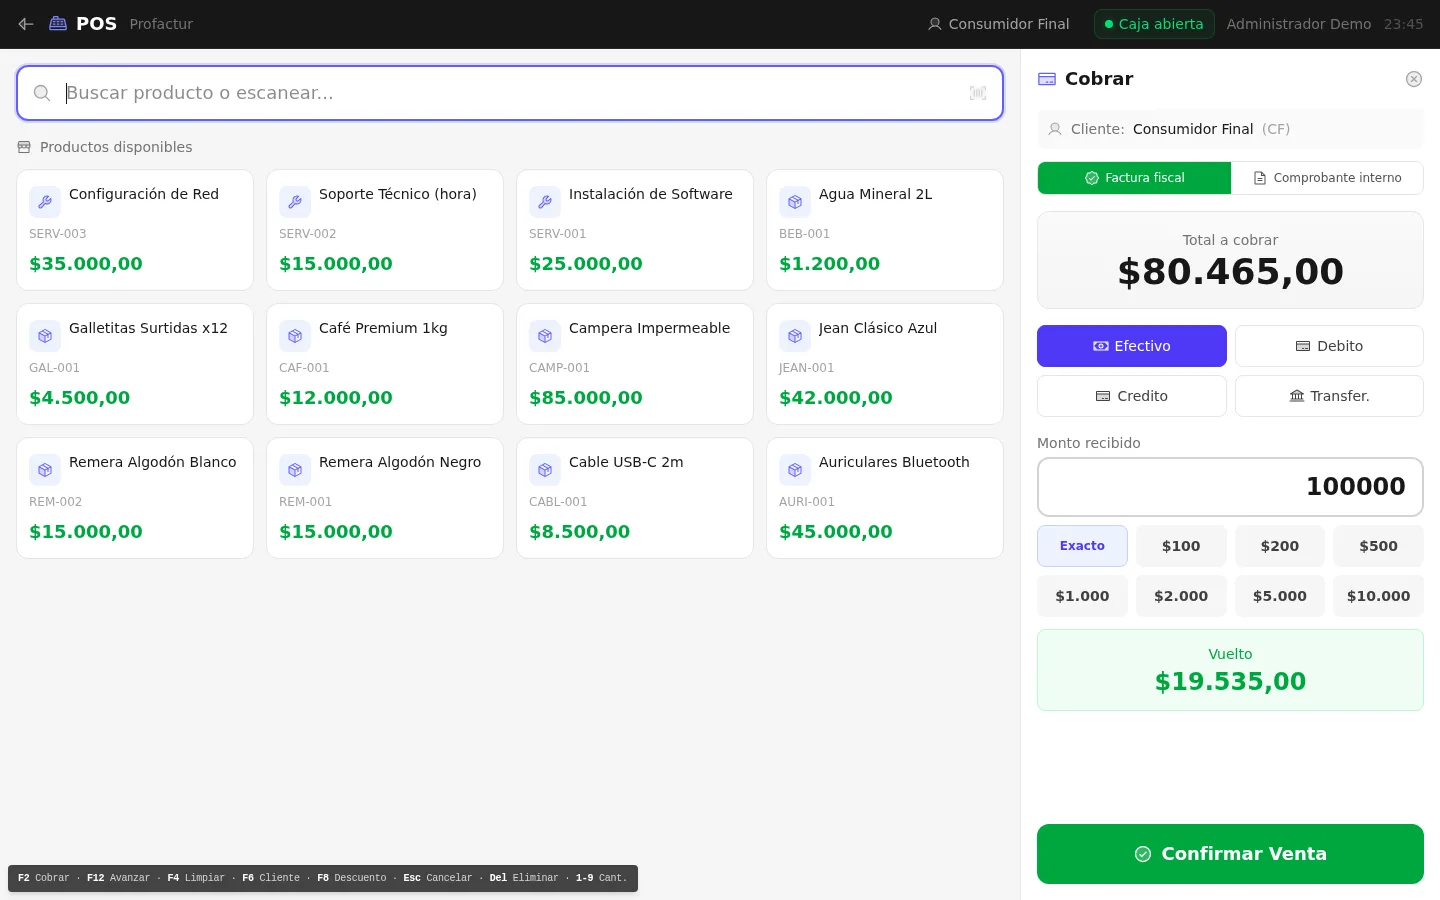
Task: Focus the Monto recibido input field
Action: tap(1230, 487)
